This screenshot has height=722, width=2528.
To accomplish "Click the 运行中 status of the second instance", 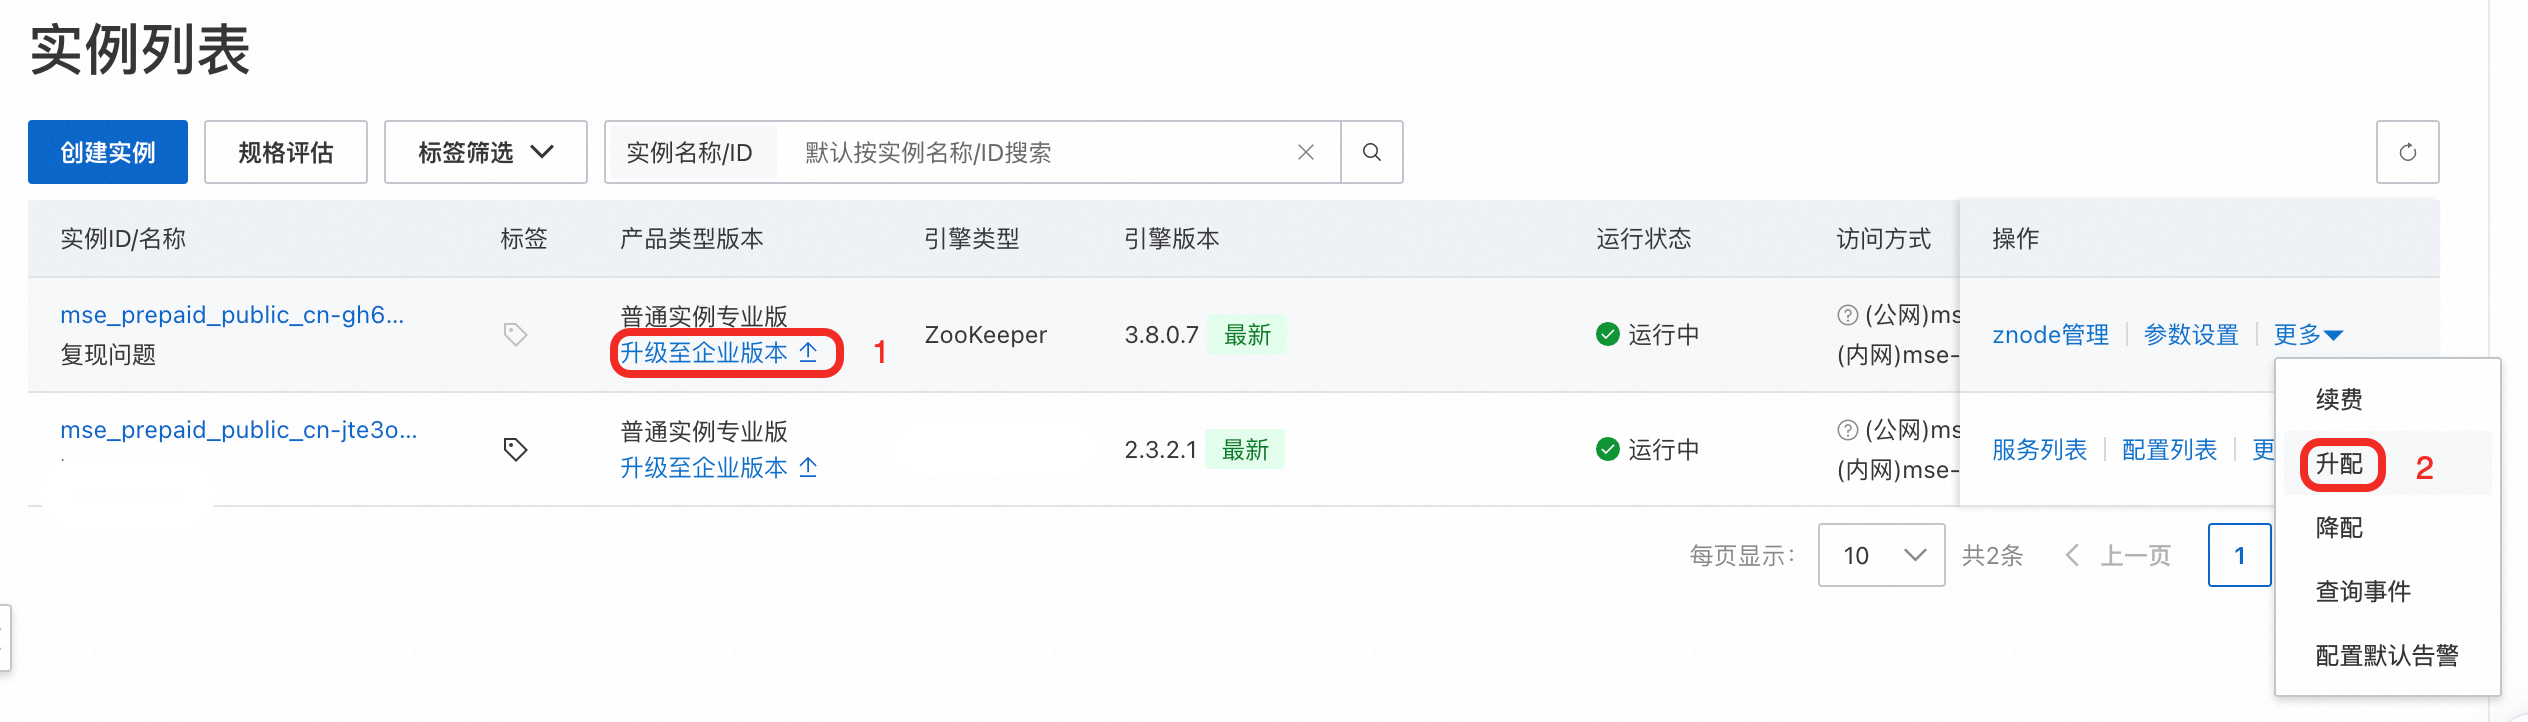I will pos(1663,450).
